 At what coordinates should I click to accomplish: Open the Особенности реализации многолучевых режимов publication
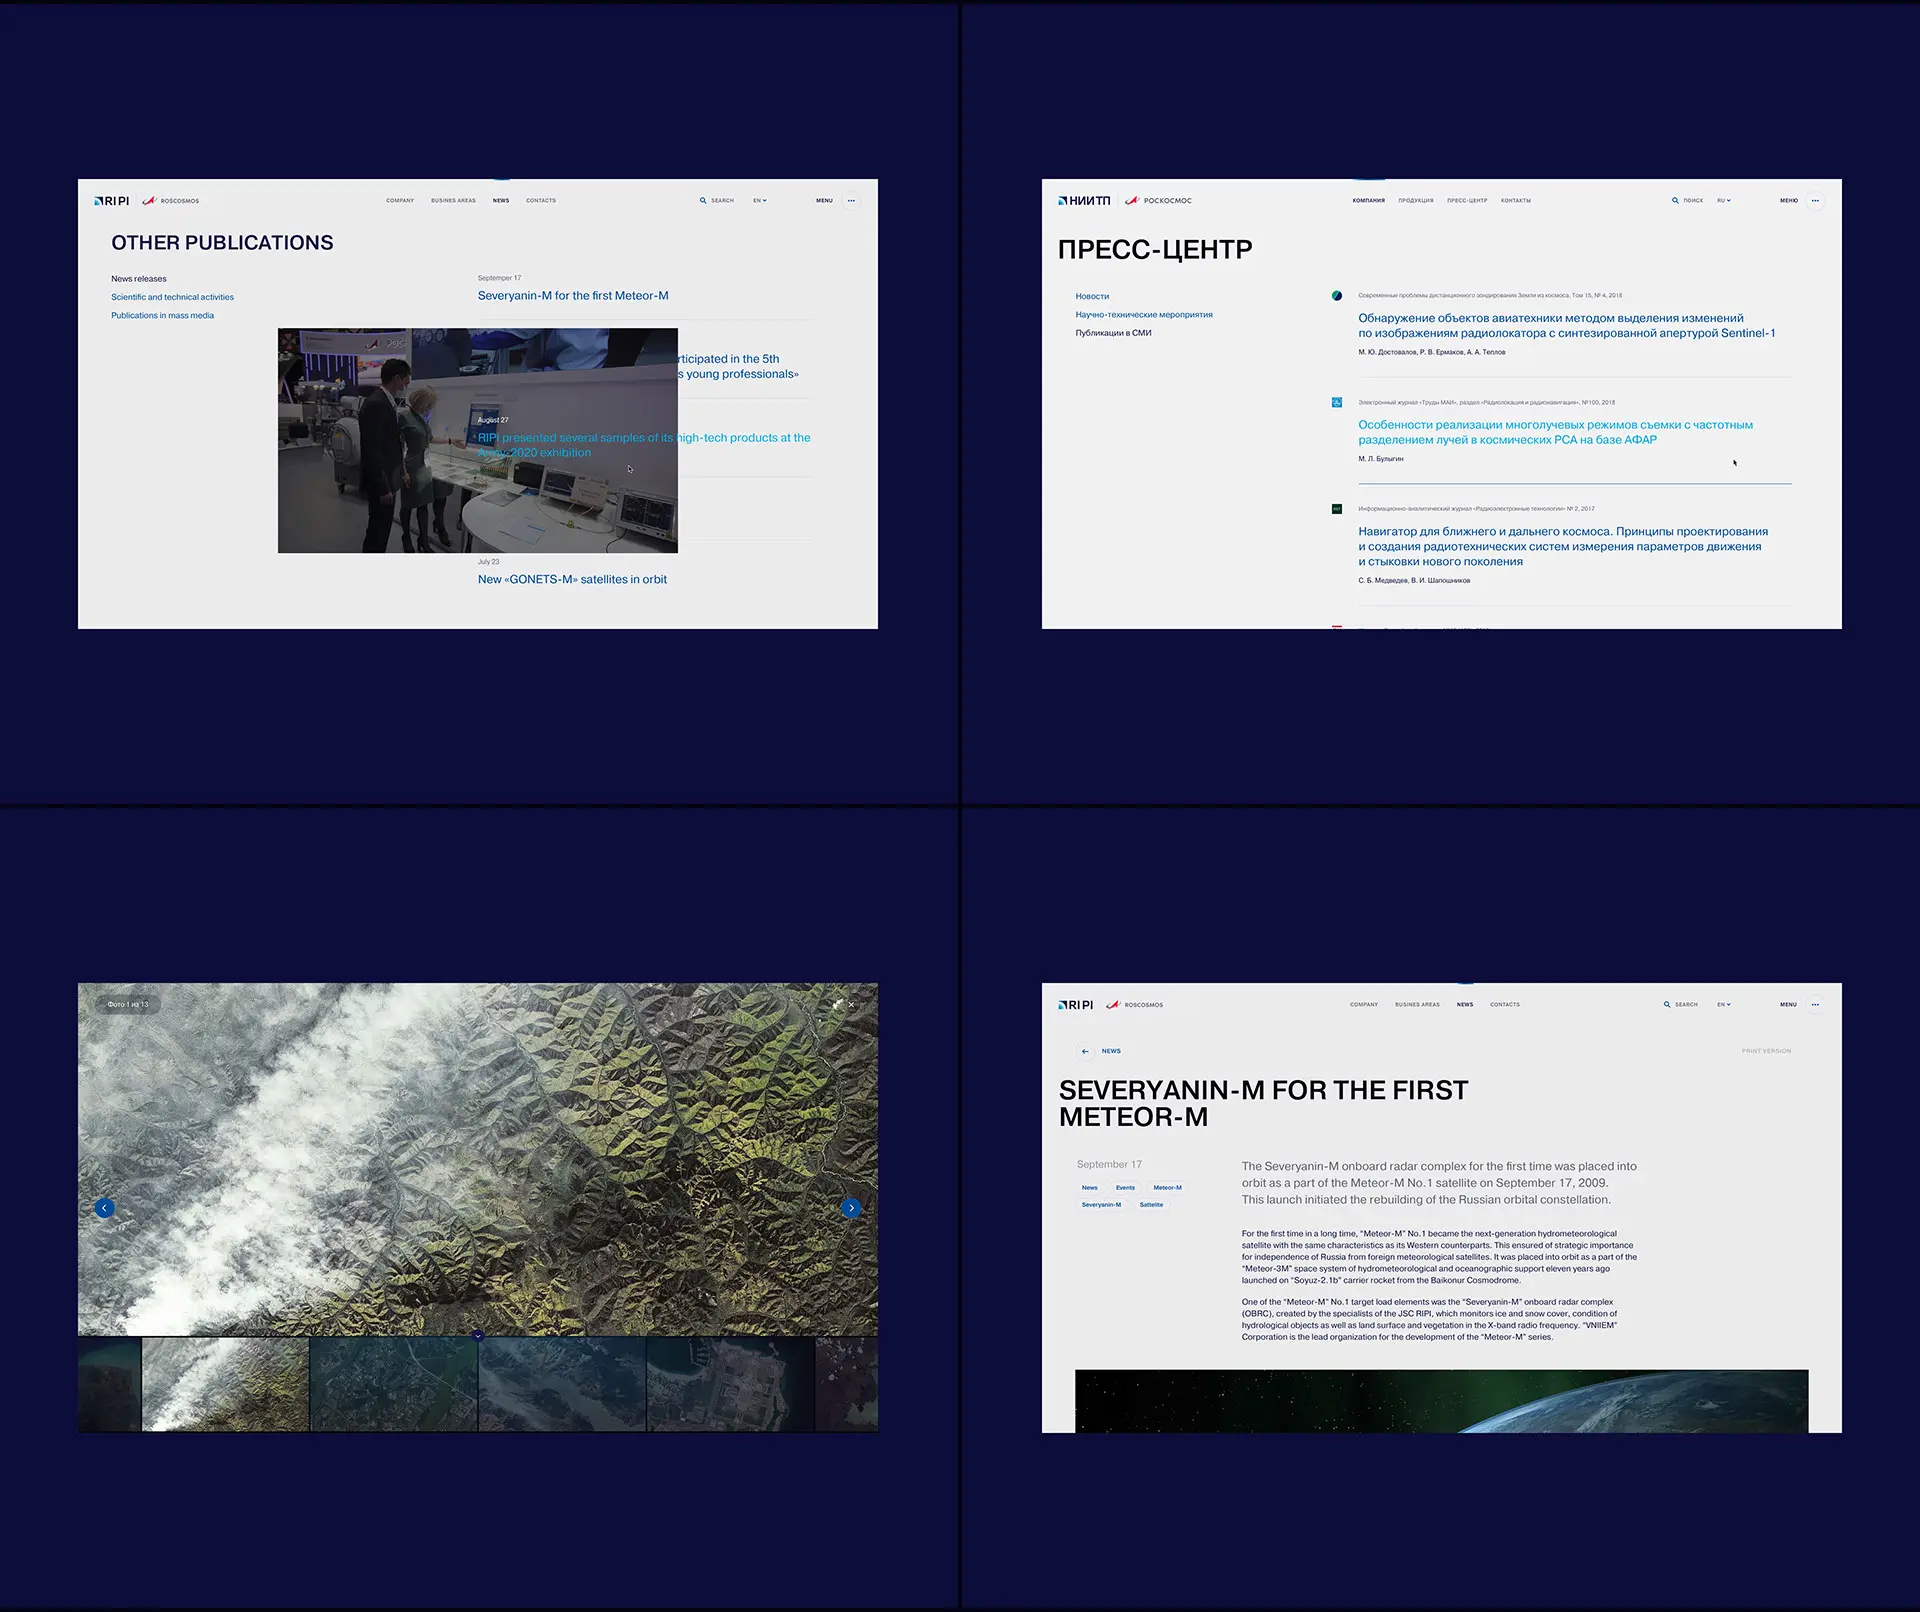pyautogui.click(x=1555, y=432)
